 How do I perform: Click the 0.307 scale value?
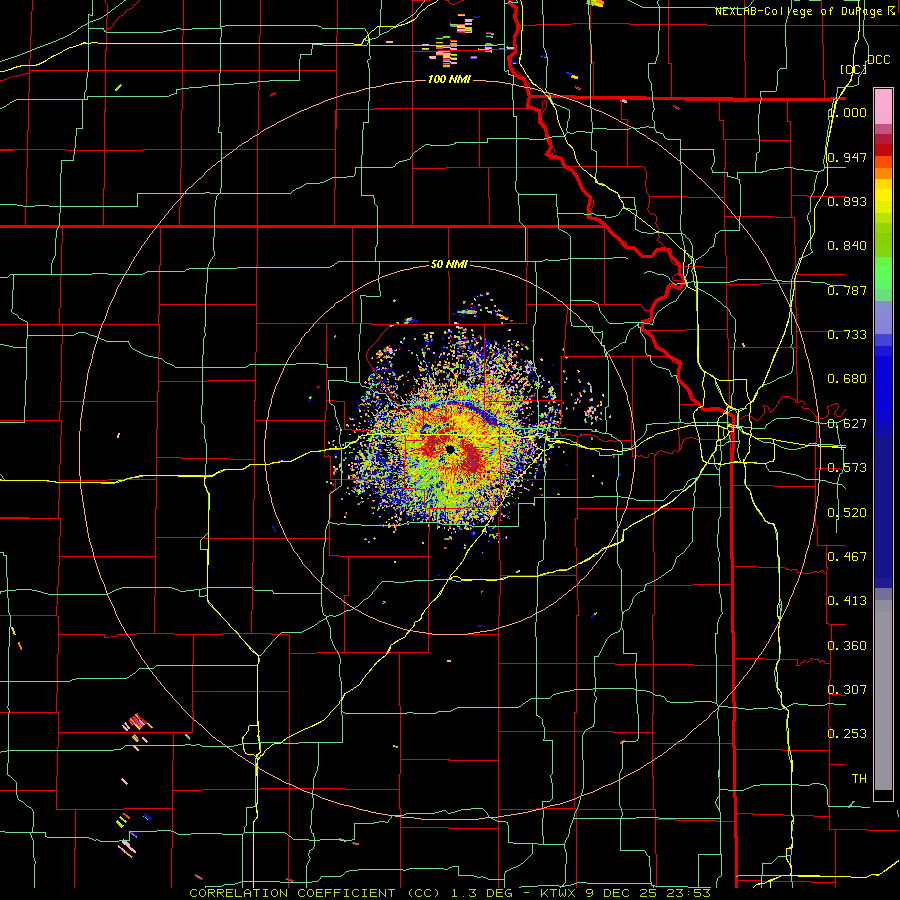point(847,689)
